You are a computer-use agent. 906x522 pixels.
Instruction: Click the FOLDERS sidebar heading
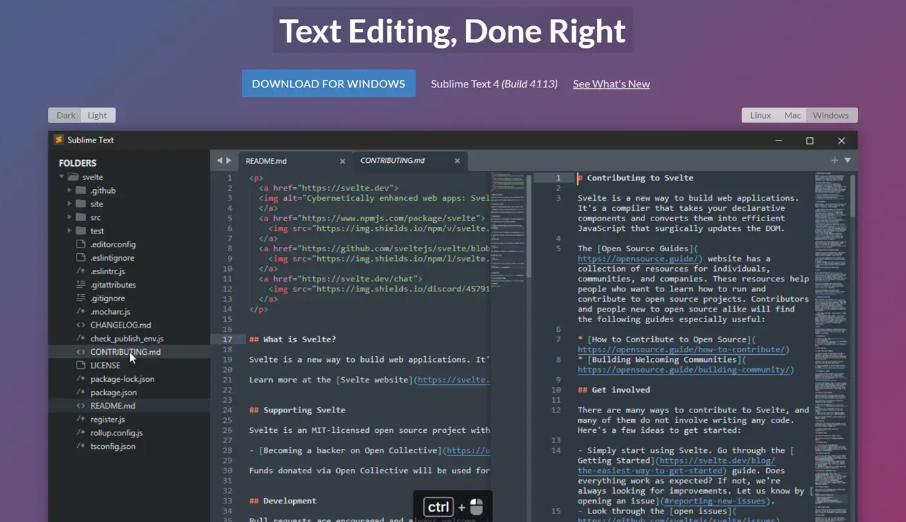pos(77,163)
